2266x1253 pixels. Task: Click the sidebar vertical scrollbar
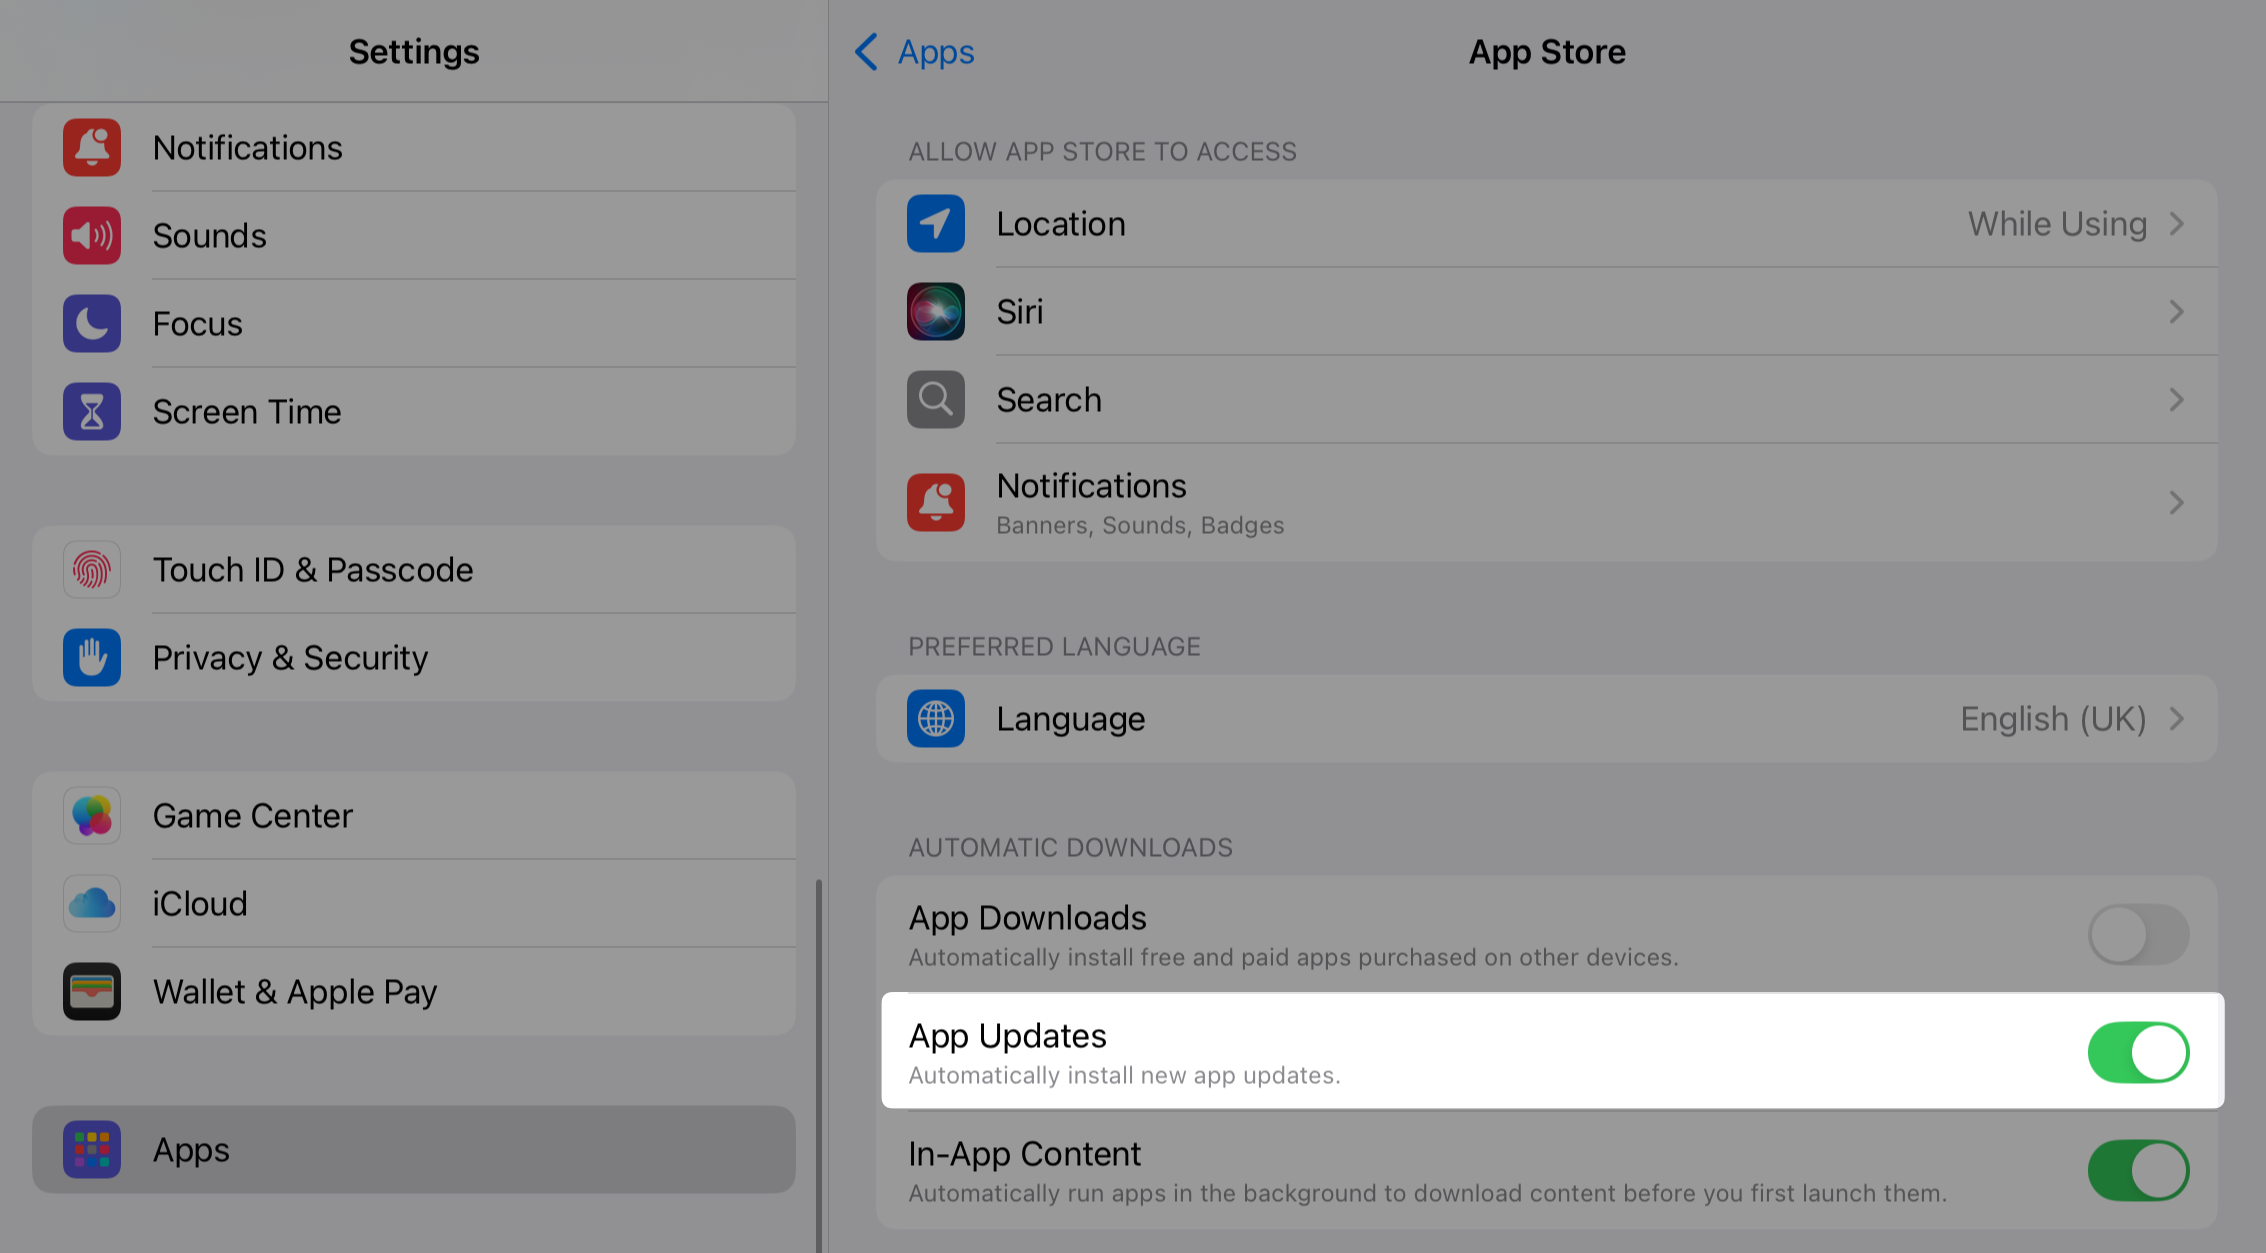click(x=819, y=1060)
